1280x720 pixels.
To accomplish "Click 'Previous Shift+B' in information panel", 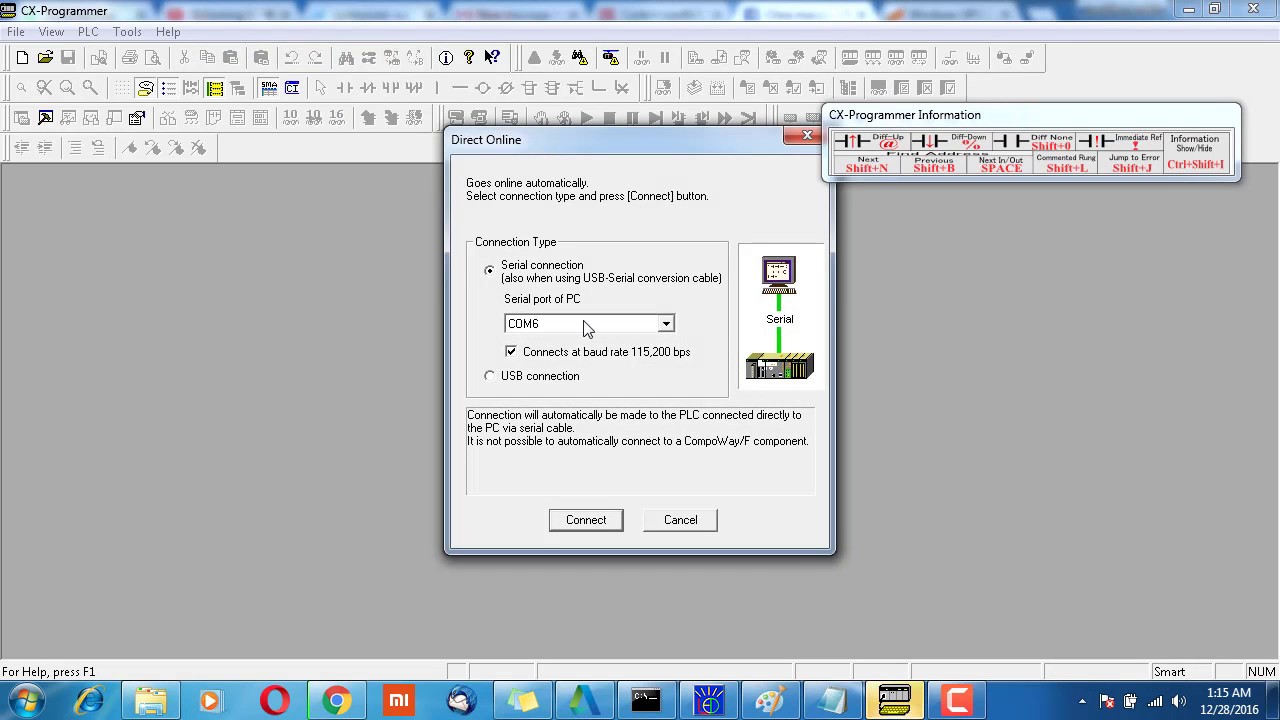I will point(933,164).
